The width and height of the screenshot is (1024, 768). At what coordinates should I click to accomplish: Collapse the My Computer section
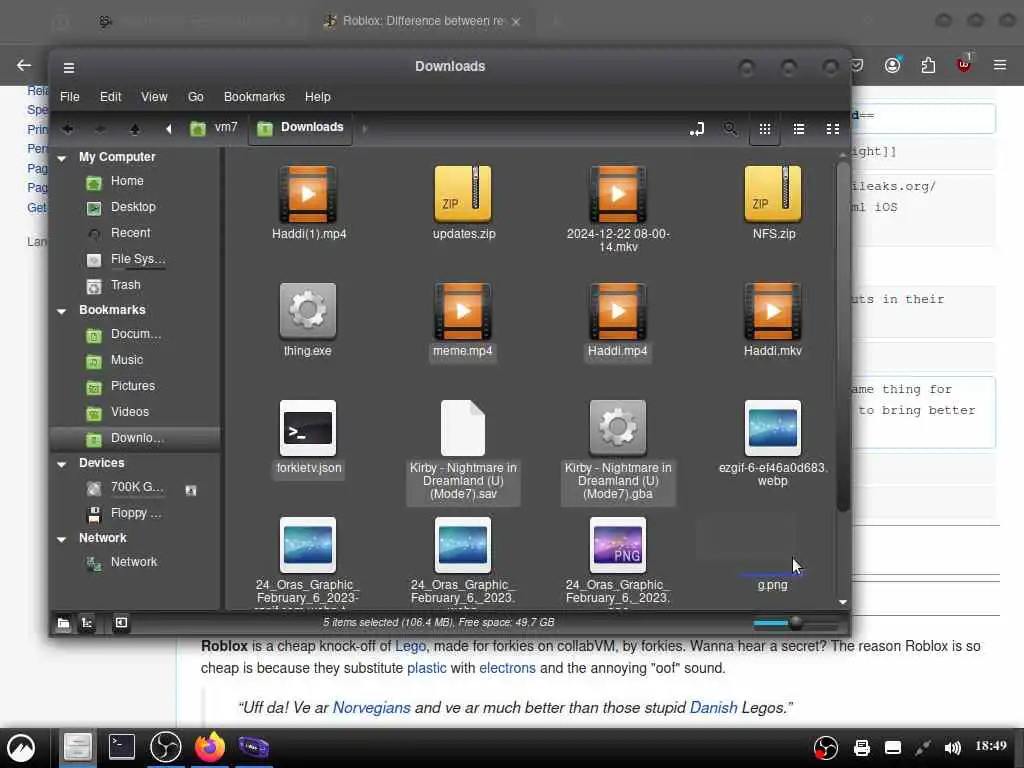pos(62,158)
